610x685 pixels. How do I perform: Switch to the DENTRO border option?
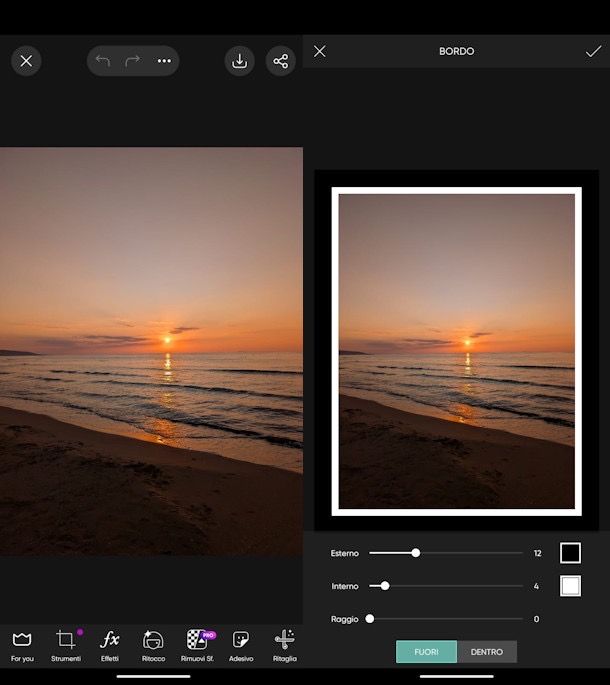click(487, 652)
